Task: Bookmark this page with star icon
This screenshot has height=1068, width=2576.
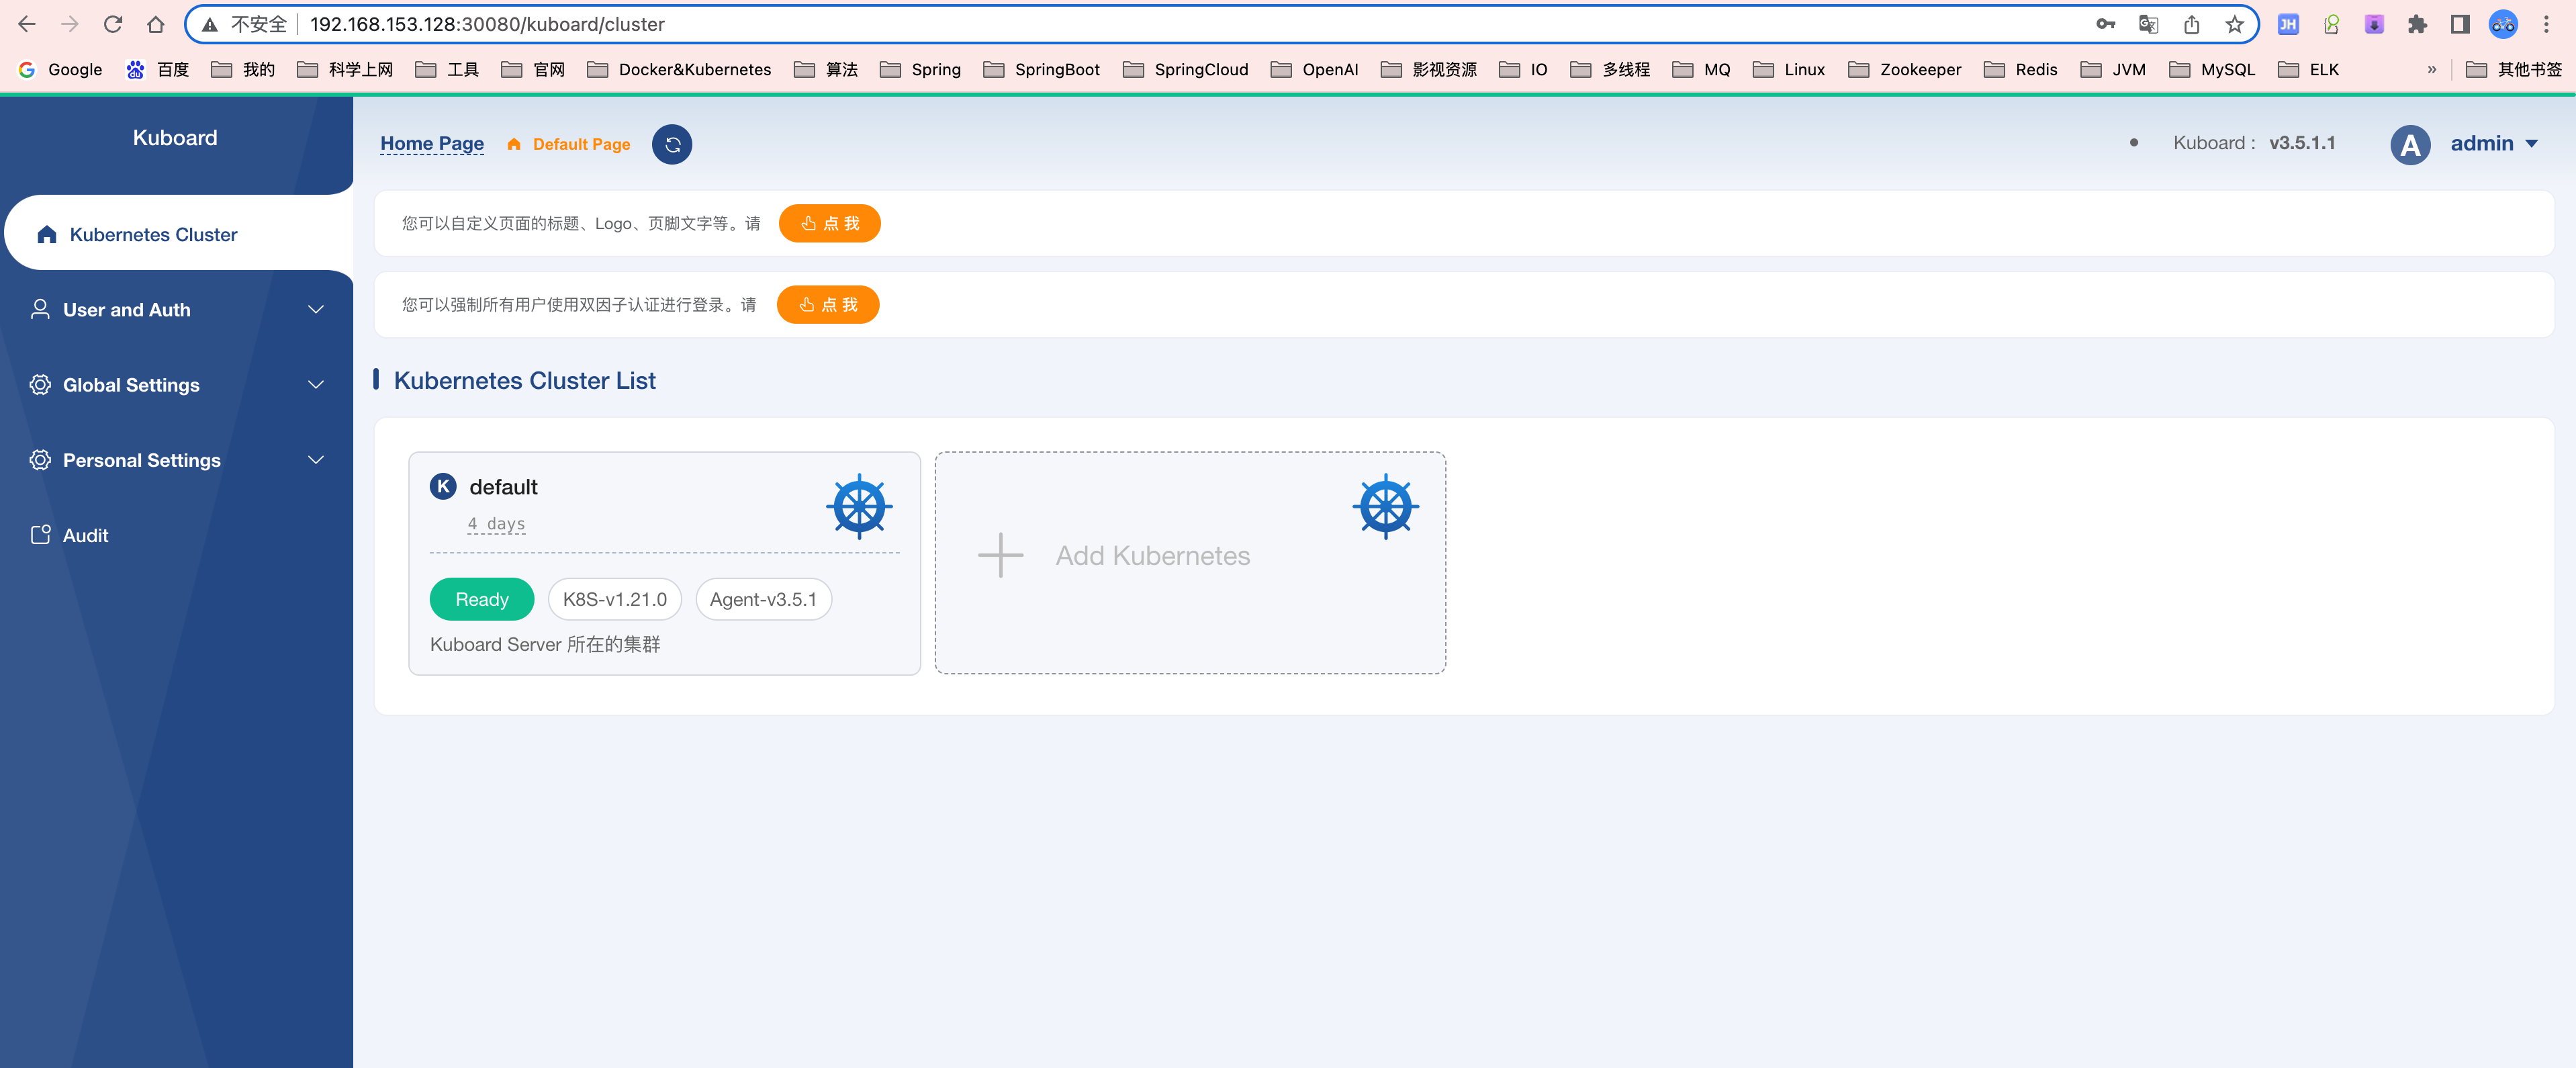Action: tap(2234, 24)
